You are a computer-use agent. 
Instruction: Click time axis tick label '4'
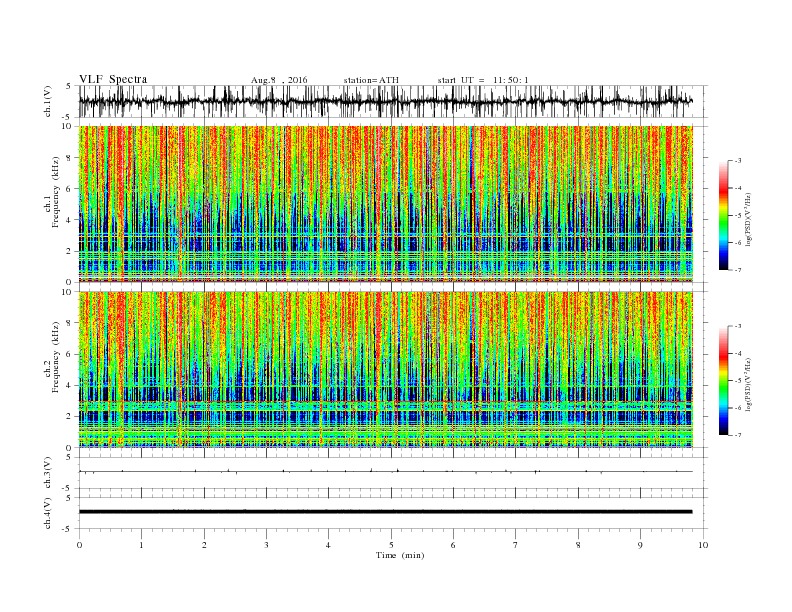coord(328,545)
